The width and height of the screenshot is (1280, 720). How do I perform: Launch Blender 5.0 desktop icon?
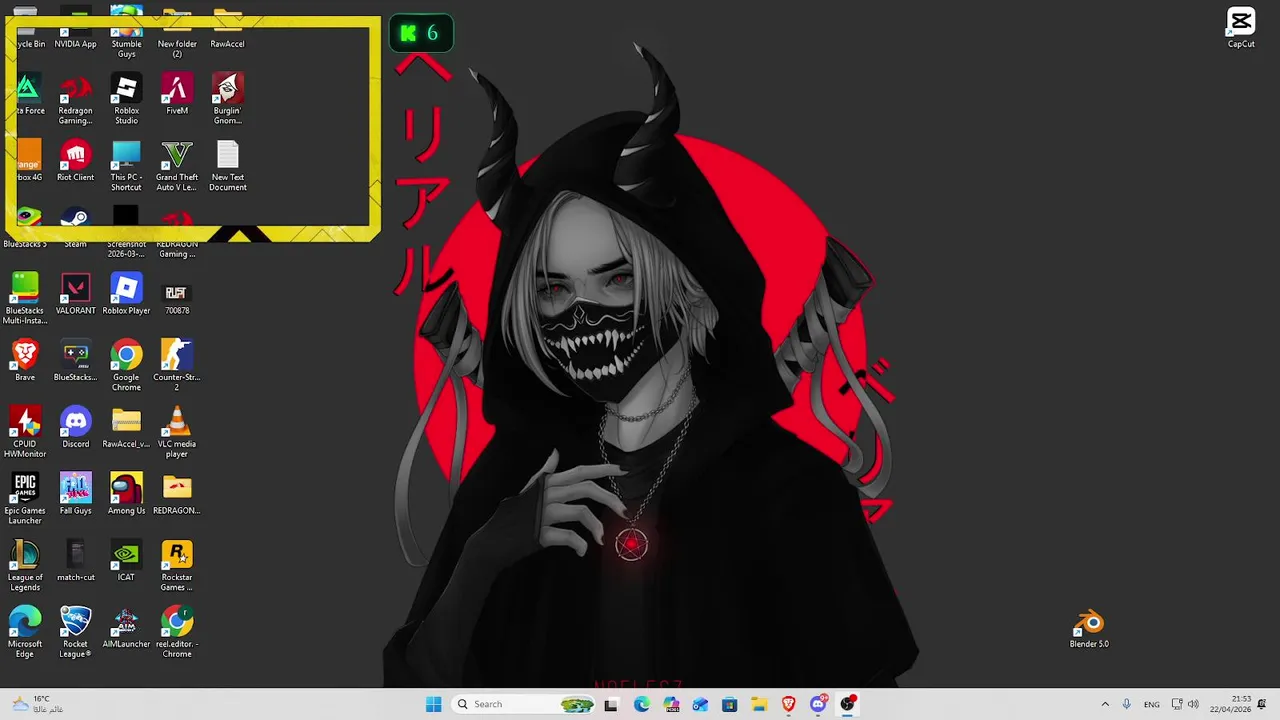coord(1089,629)
